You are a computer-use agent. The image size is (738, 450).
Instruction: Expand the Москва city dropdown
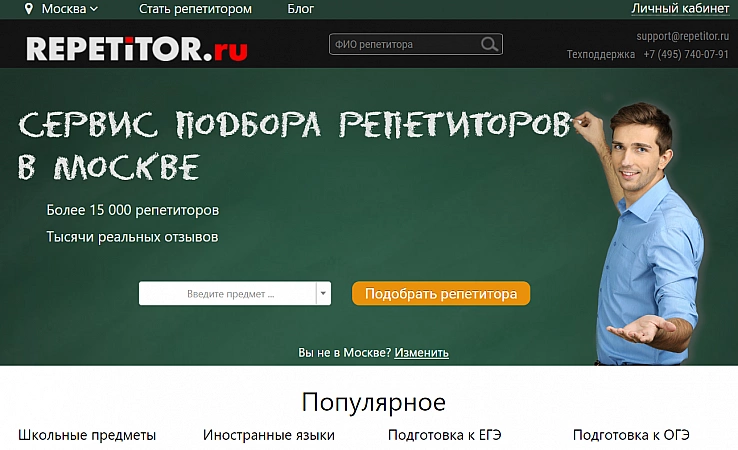[70, 9]
